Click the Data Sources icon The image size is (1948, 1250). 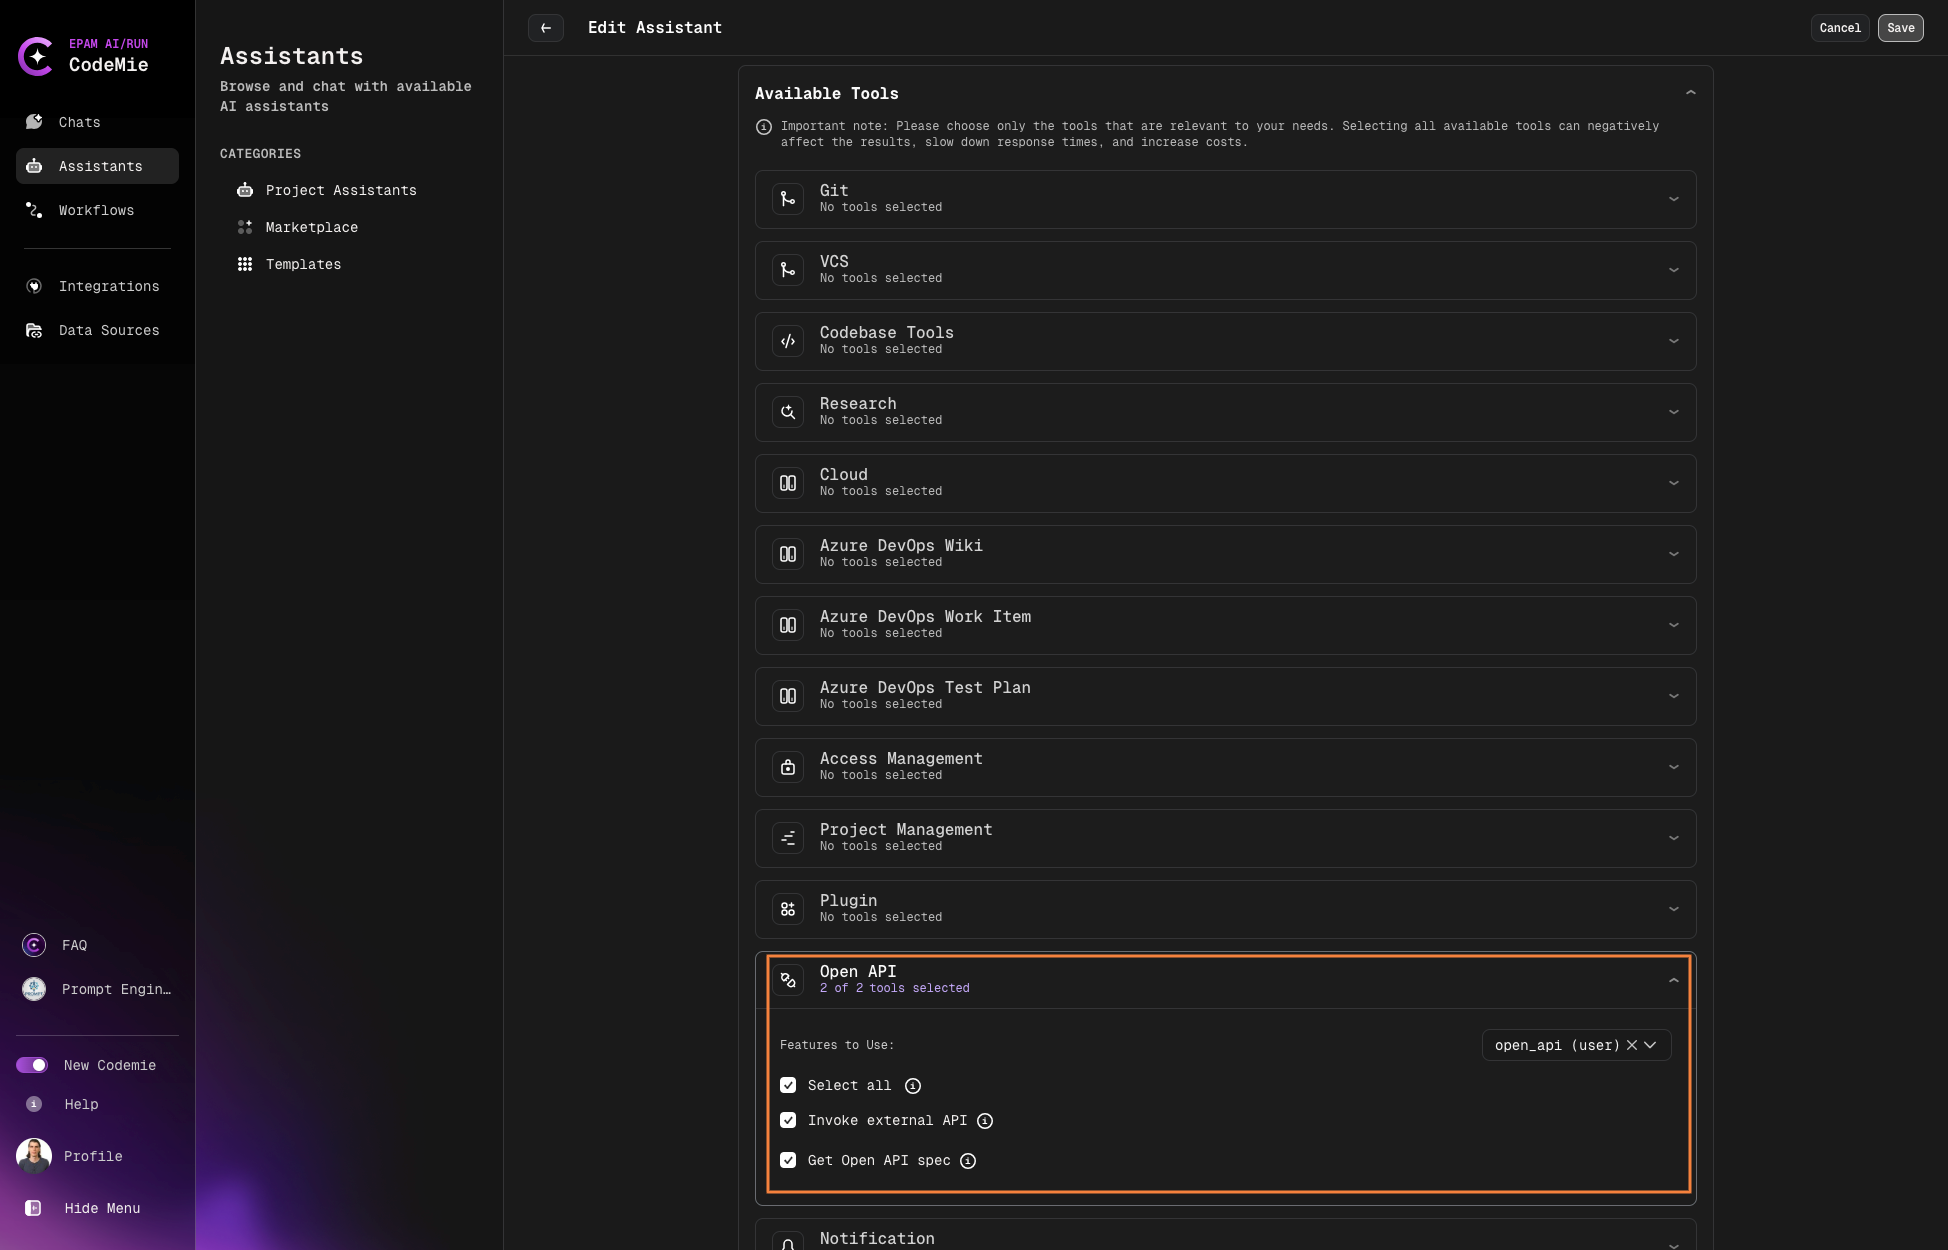pos(33,330)
